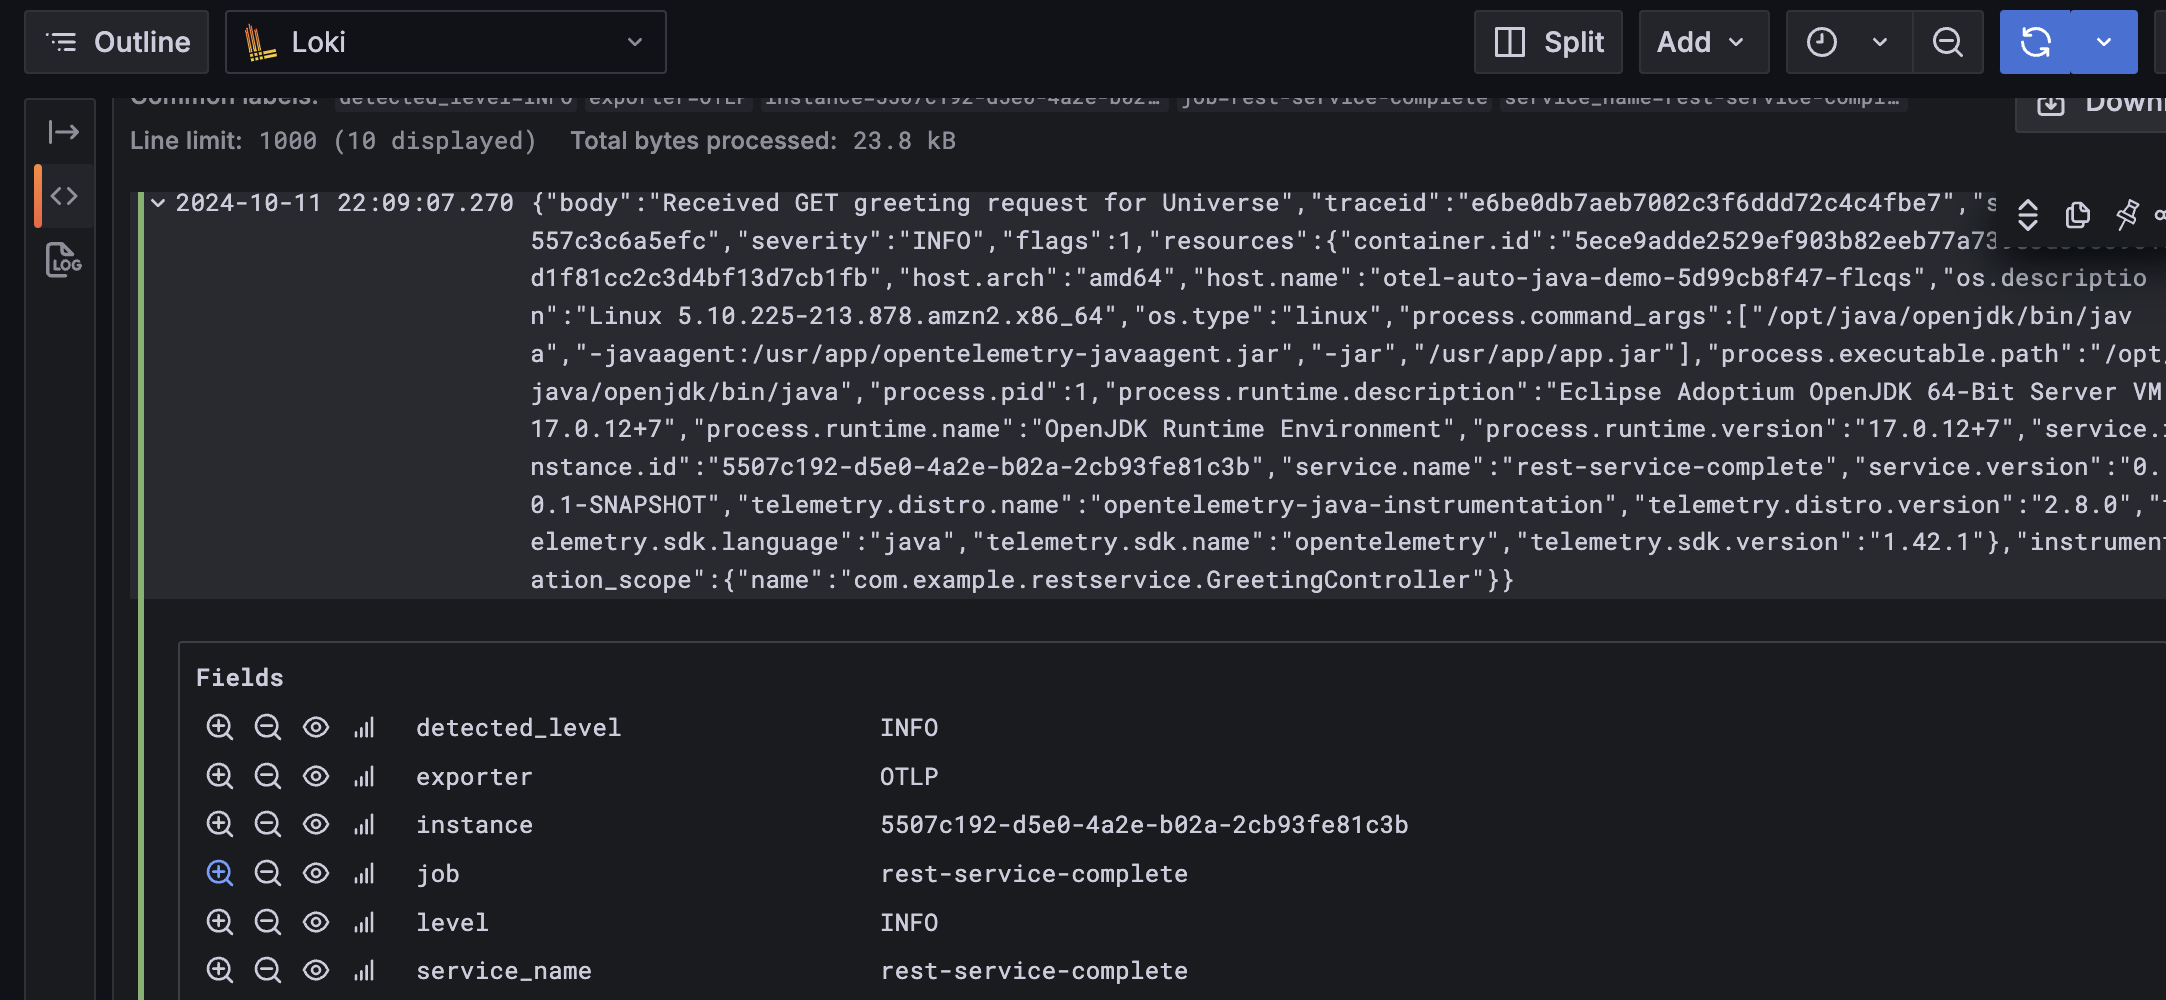2166x1000 pixels.
Task: Open the Outline panel
Action: [117, 42]
